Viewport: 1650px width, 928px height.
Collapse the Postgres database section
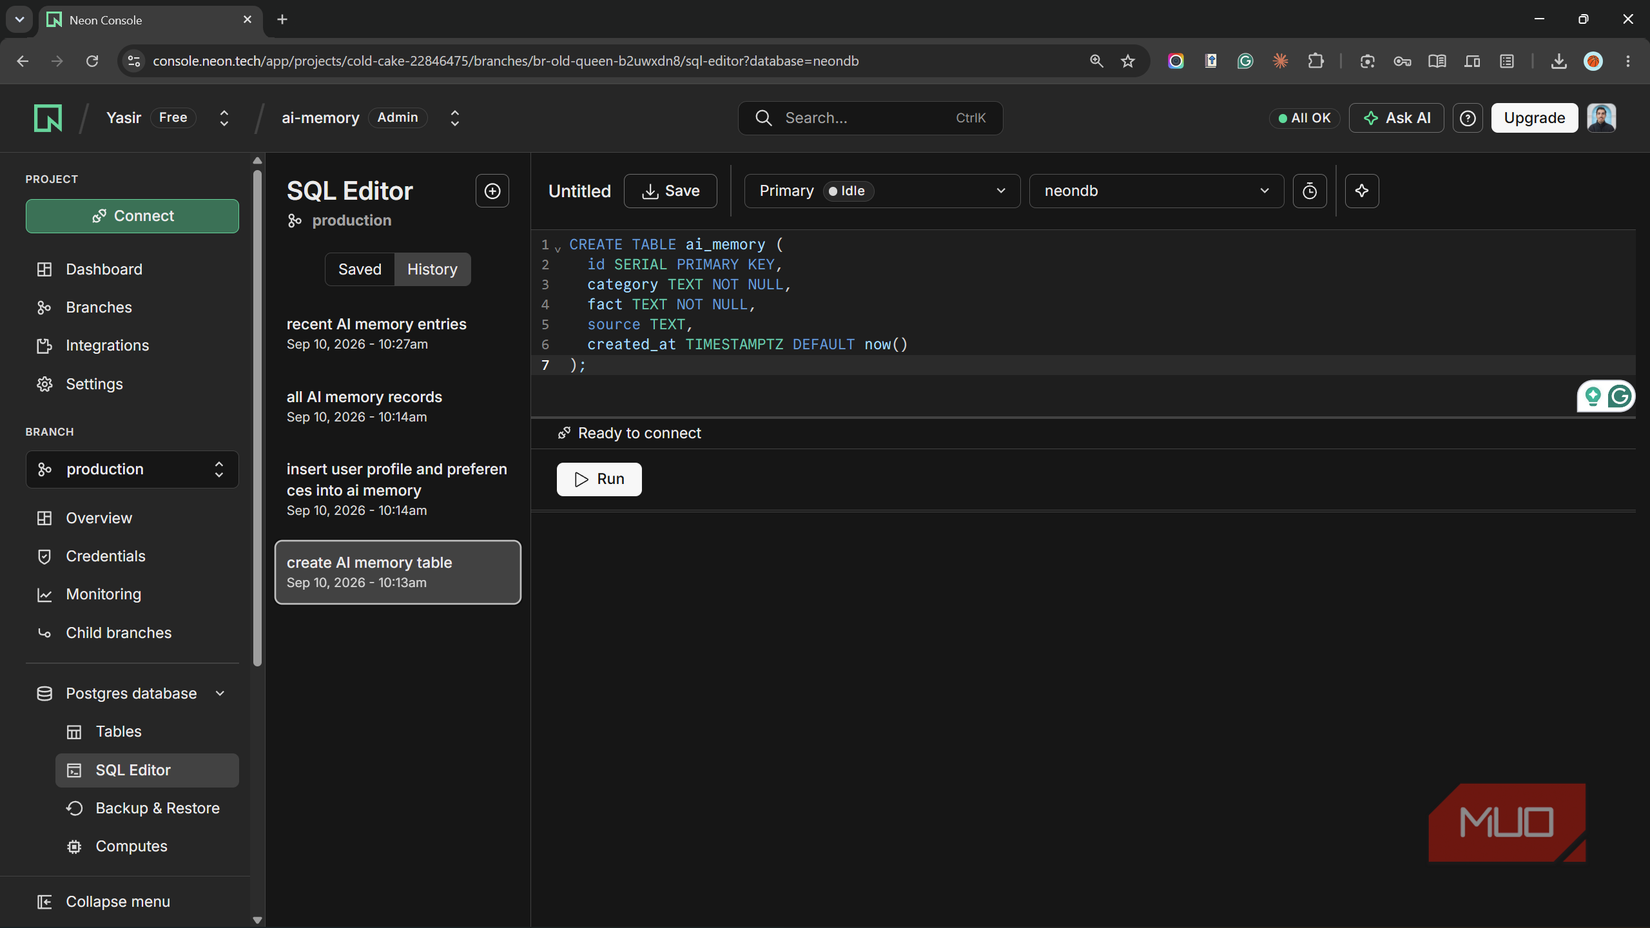click(220, 693)
